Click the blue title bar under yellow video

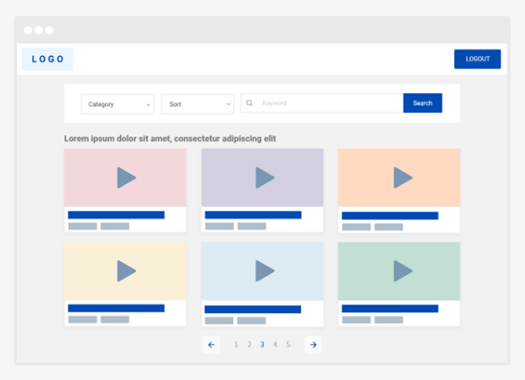[116, 308]
